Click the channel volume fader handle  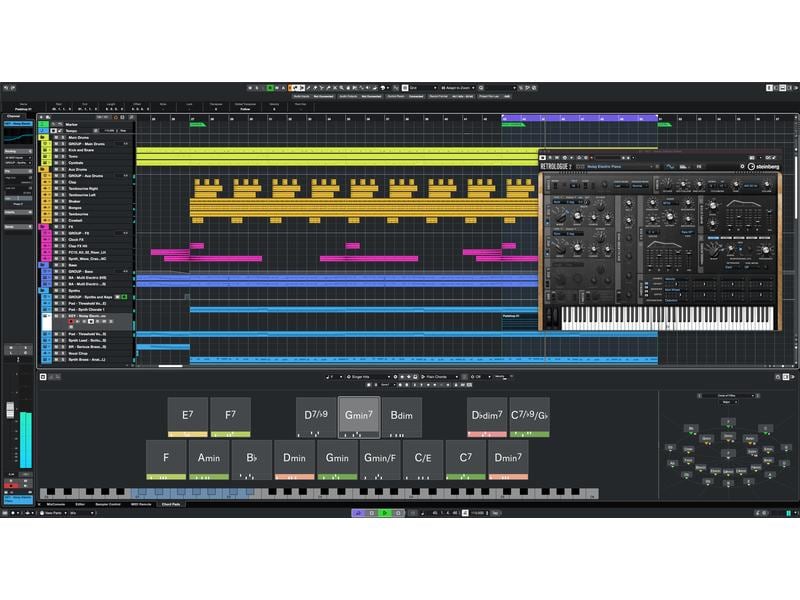(10, 410)
